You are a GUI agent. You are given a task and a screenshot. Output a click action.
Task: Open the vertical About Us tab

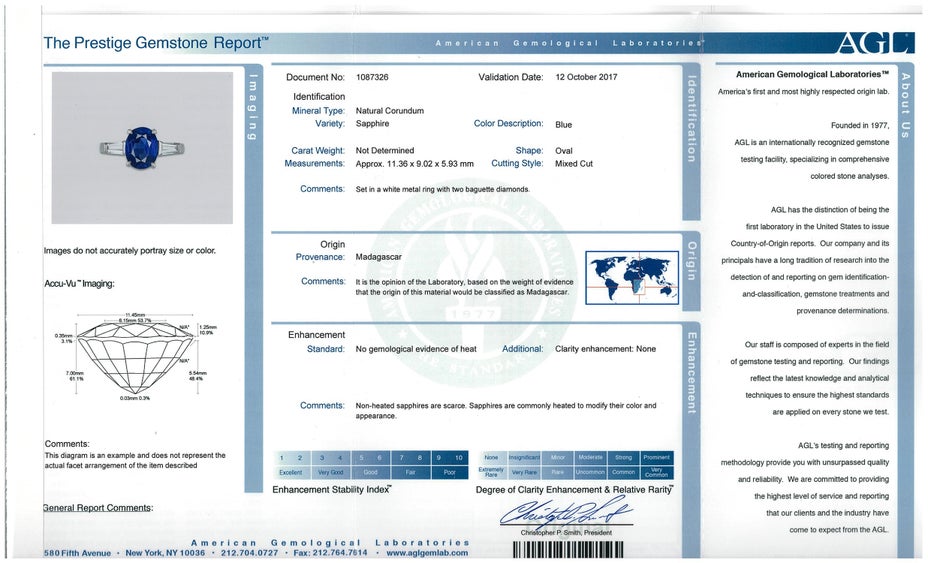[905, 105]
